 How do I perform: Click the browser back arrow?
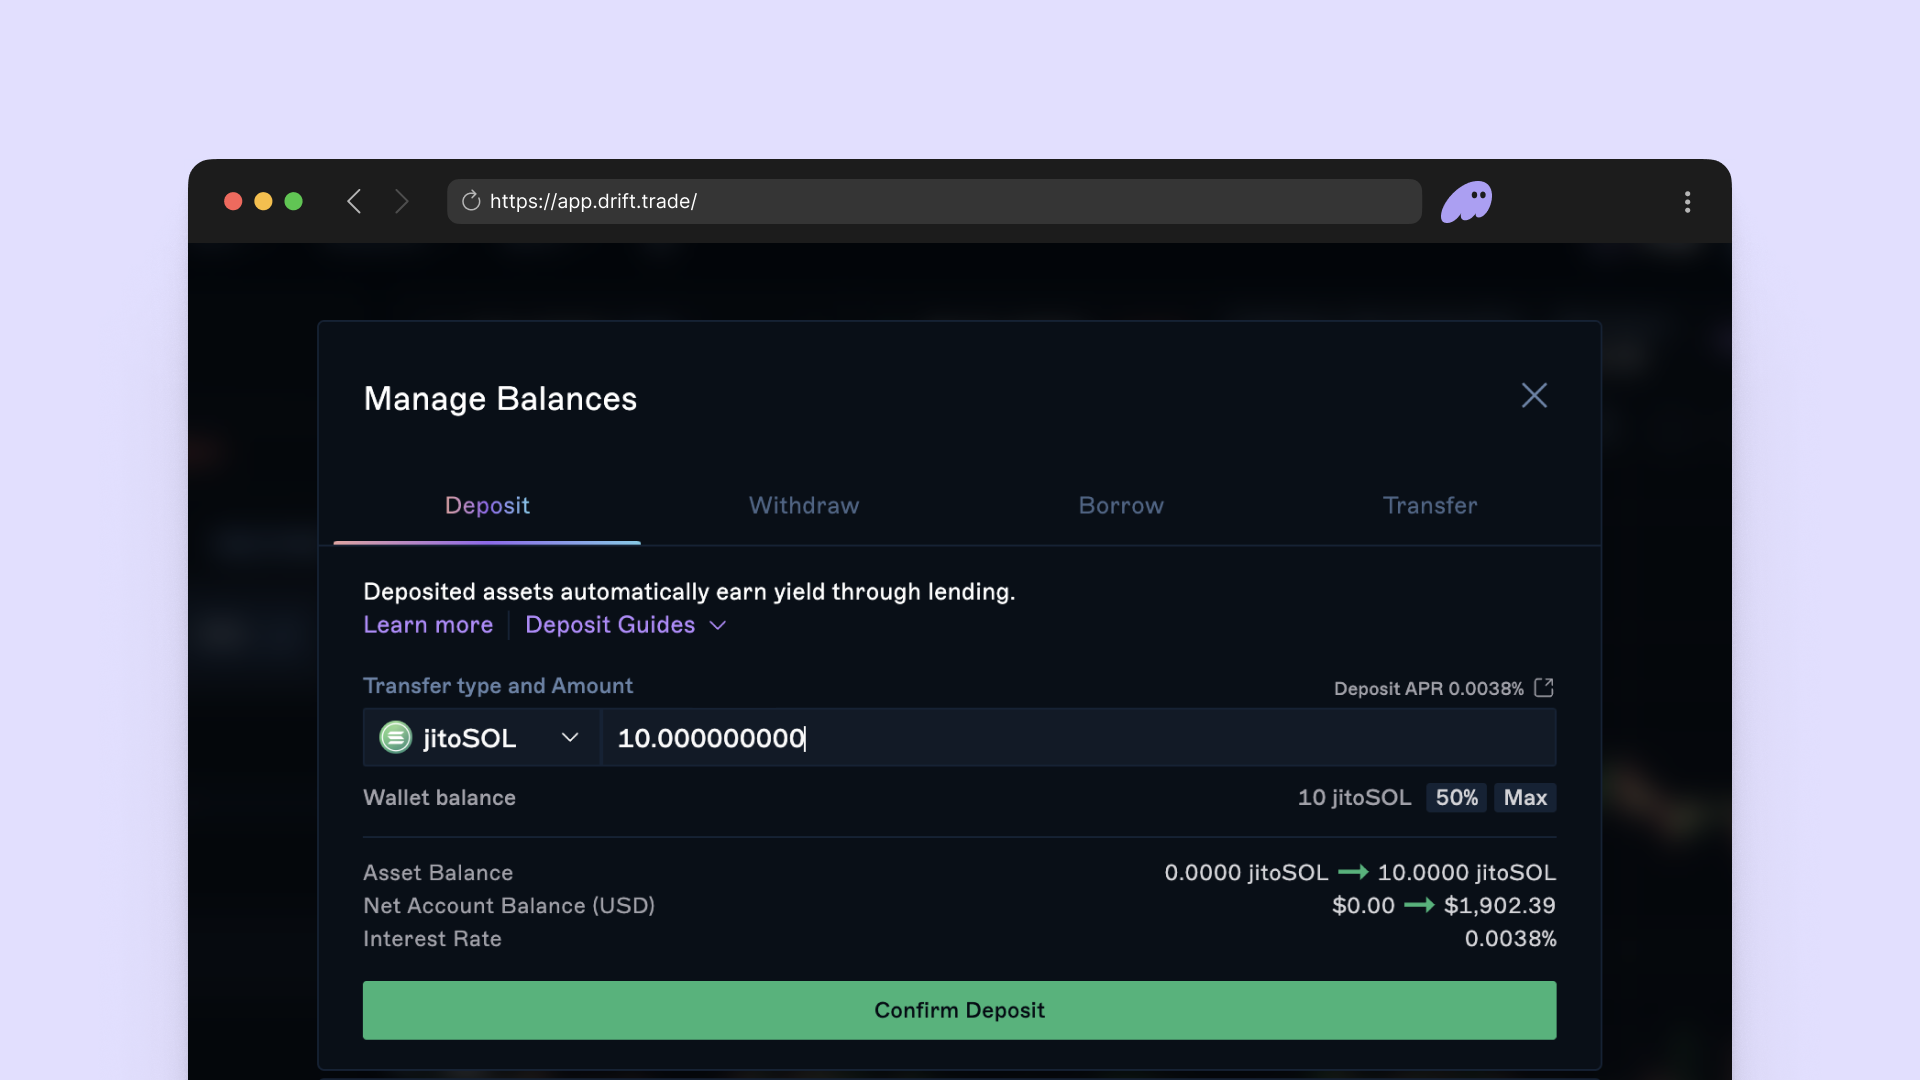pos(354,201)
